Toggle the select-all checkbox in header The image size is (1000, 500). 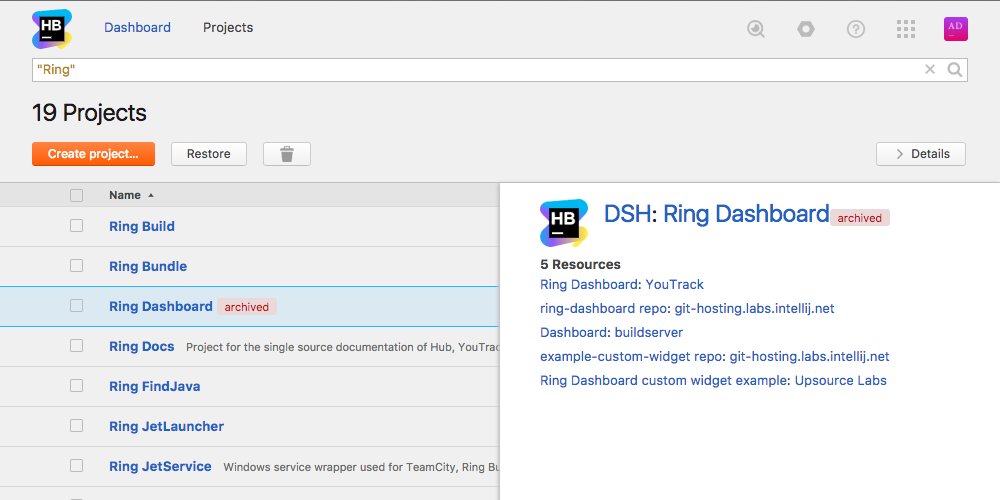click(77, 195)
